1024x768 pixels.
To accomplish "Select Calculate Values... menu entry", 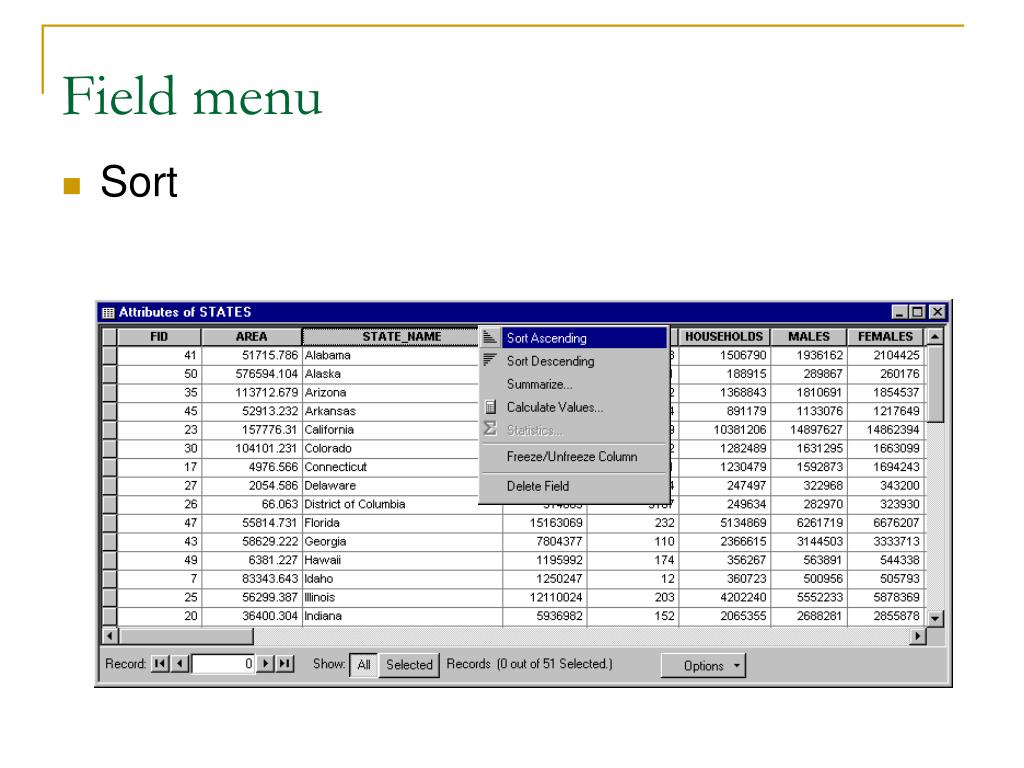I will [574, 408].
